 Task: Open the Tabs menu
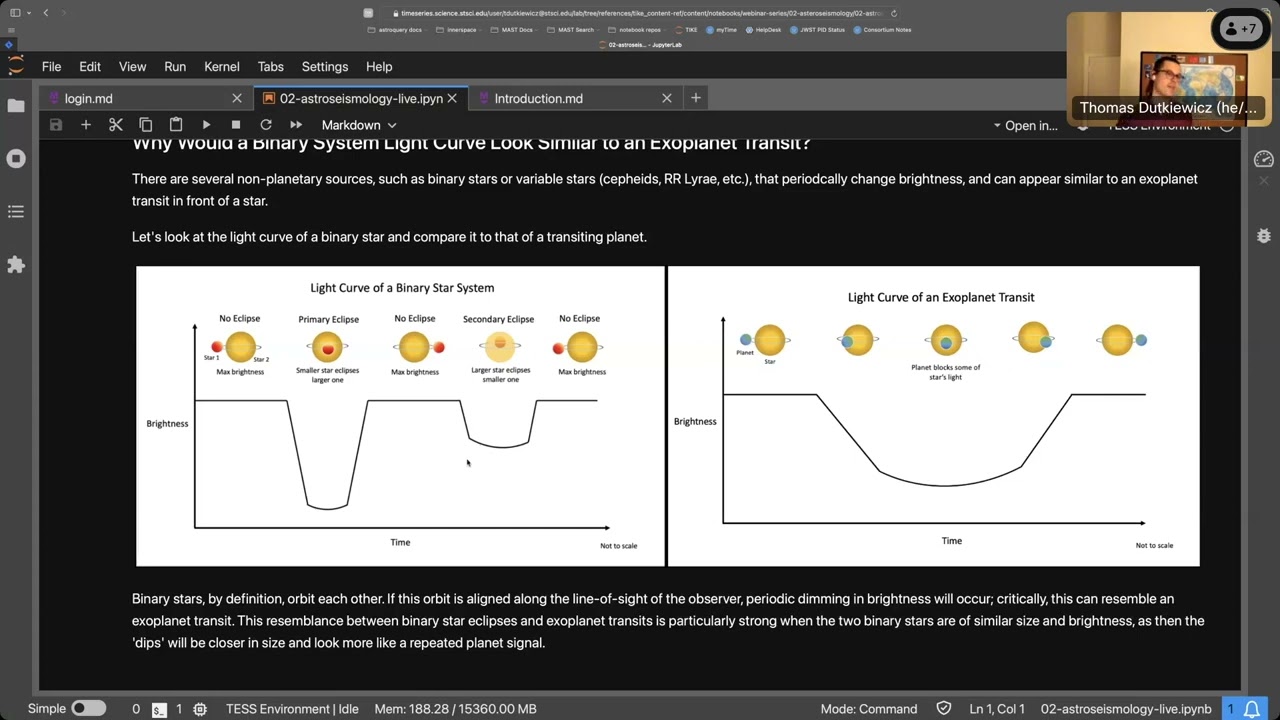pos(271,66)
